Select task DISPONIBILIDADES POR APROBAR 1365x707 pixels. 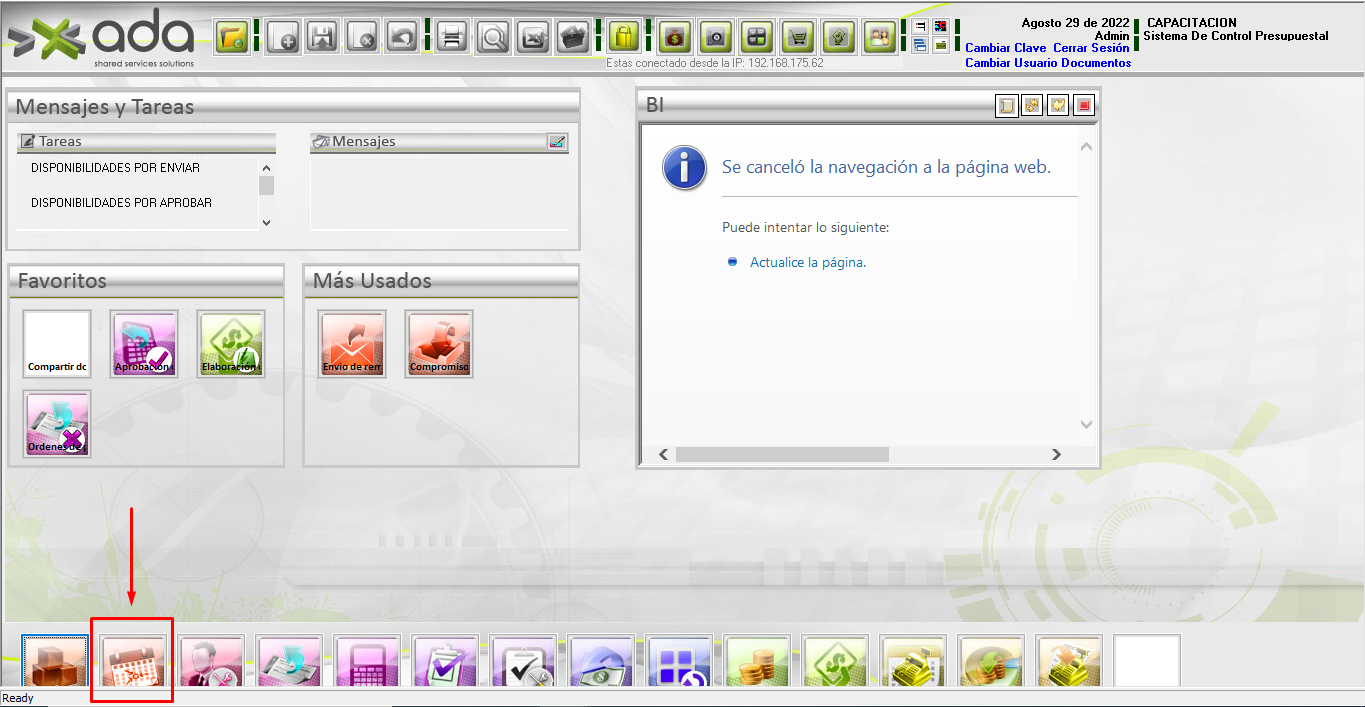coord(121,203)
